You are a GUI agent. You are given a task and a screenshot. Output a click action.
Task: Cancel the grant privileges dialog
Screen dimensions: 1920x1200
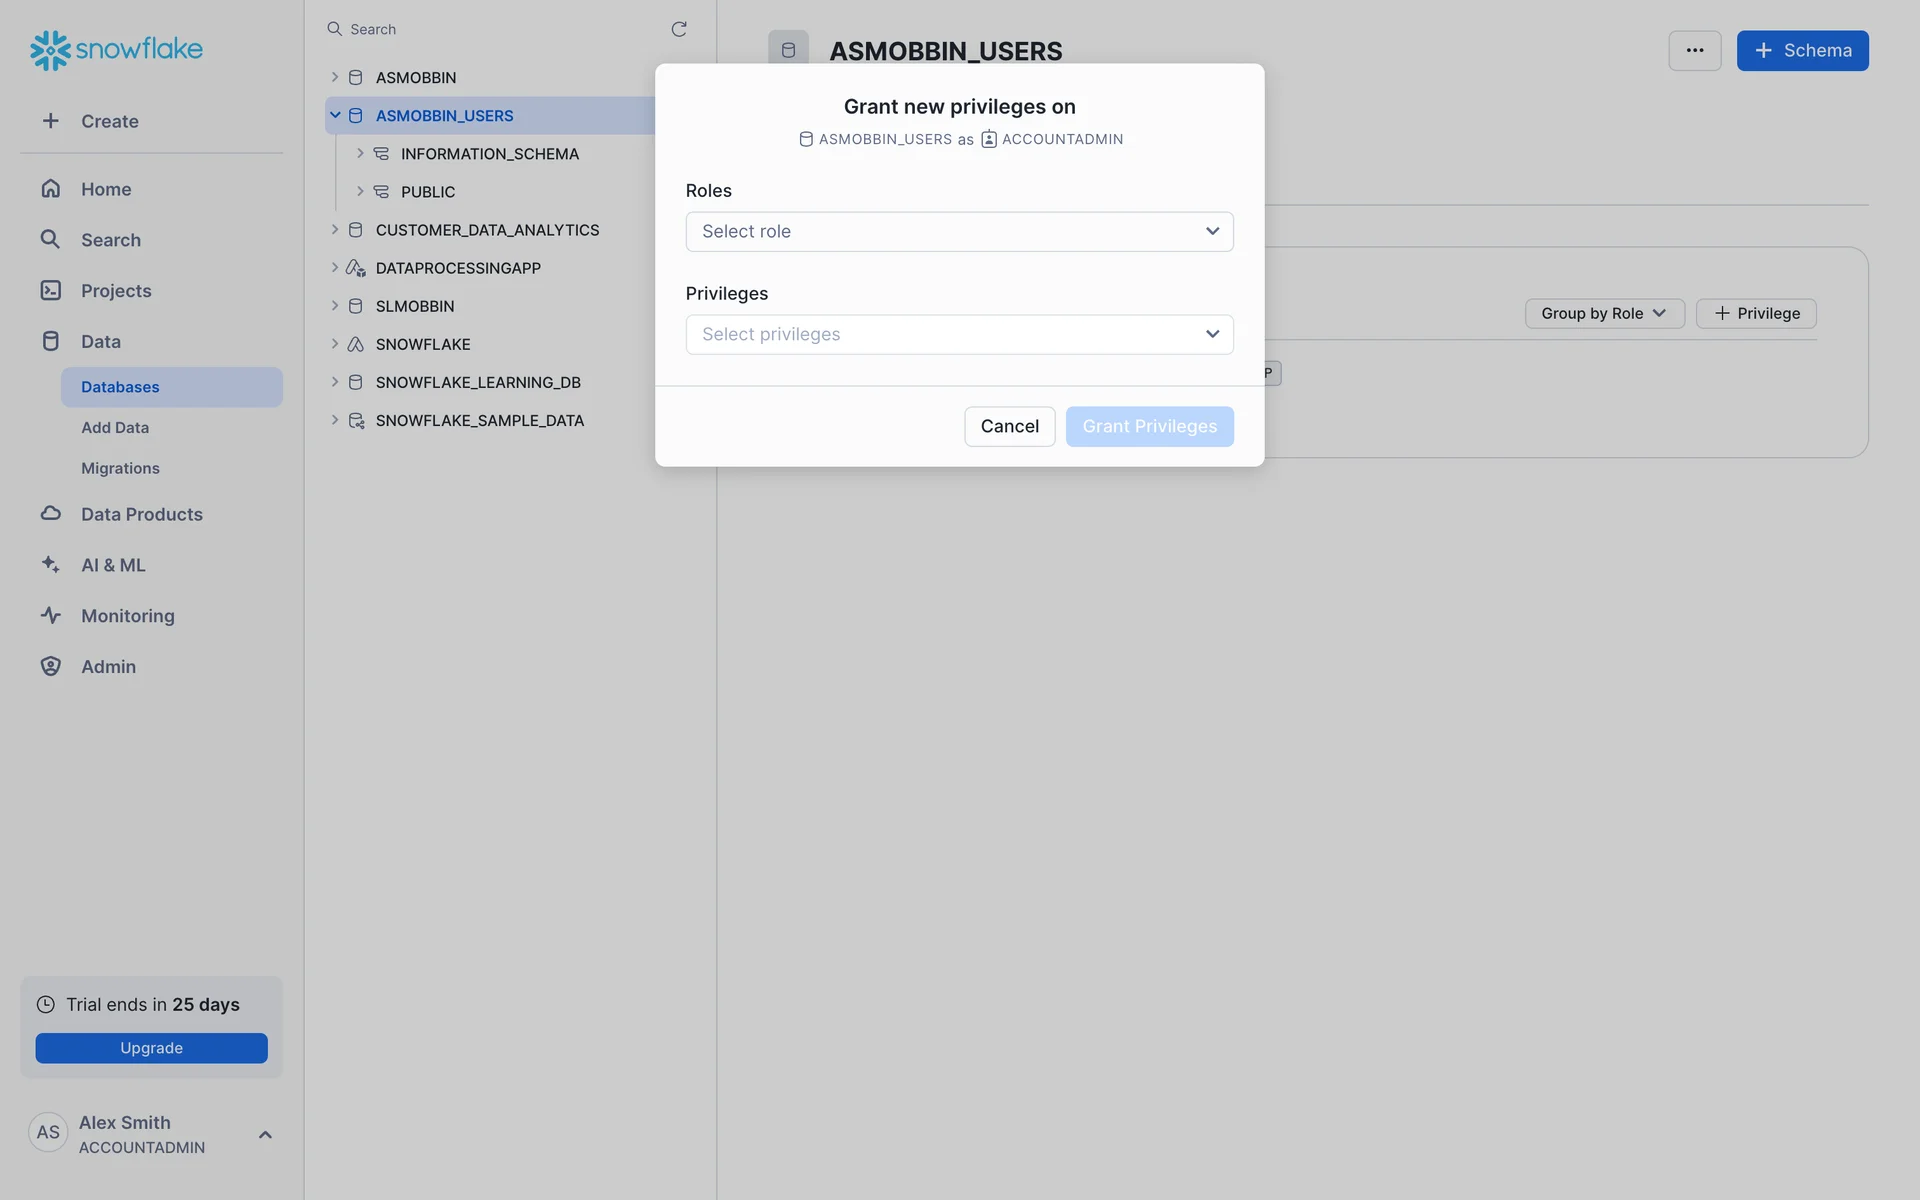[x=1009, y=426]
